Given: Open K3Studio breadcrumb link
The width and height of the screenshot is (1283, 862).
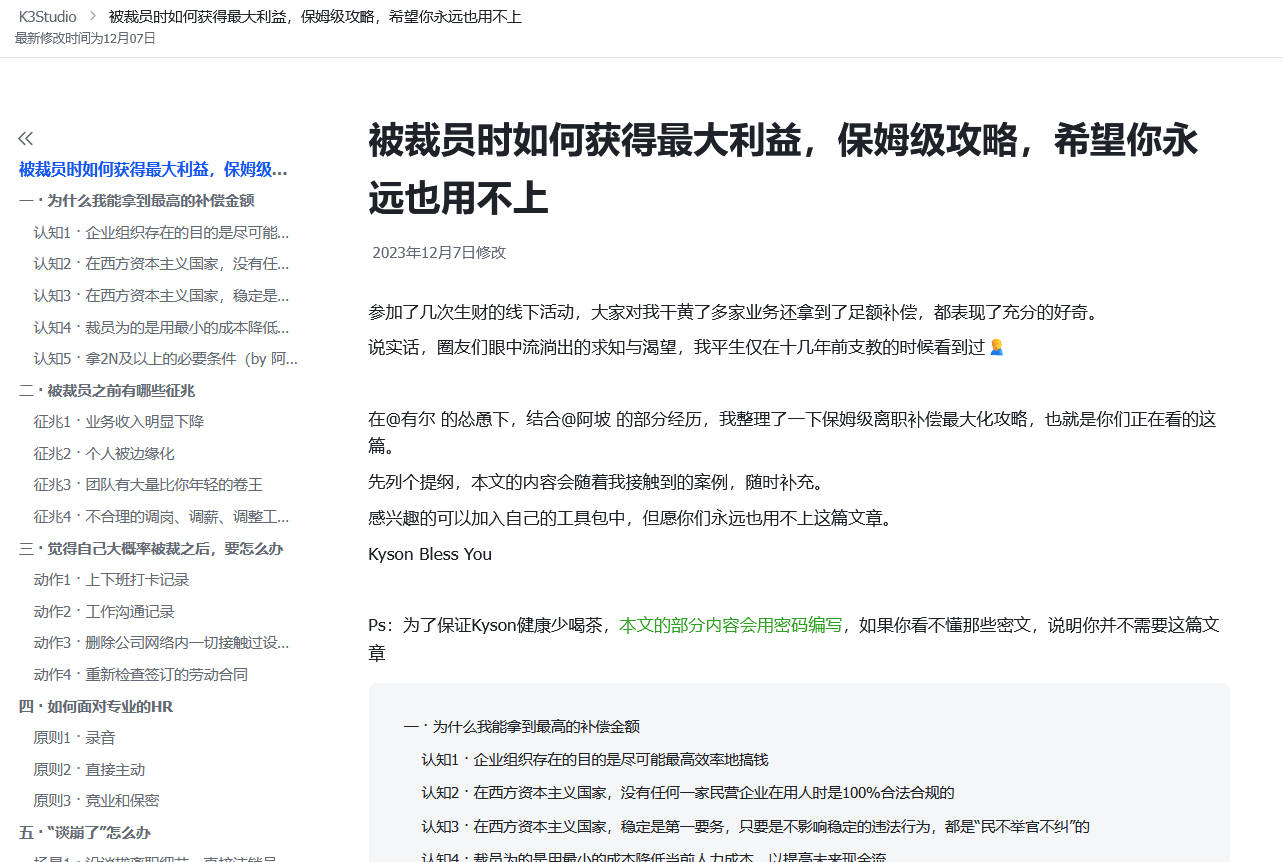Looking at the screenshot, I should point(47,17).
